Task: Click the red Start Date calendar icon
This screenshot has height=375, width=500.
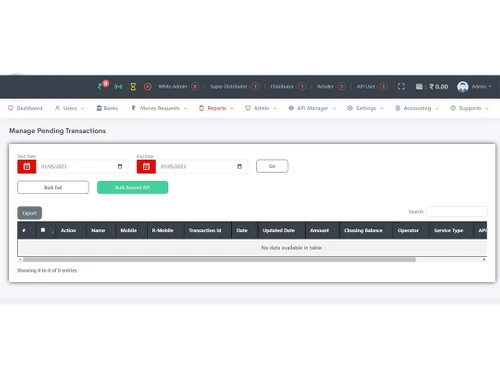Action: coord(27,167)
